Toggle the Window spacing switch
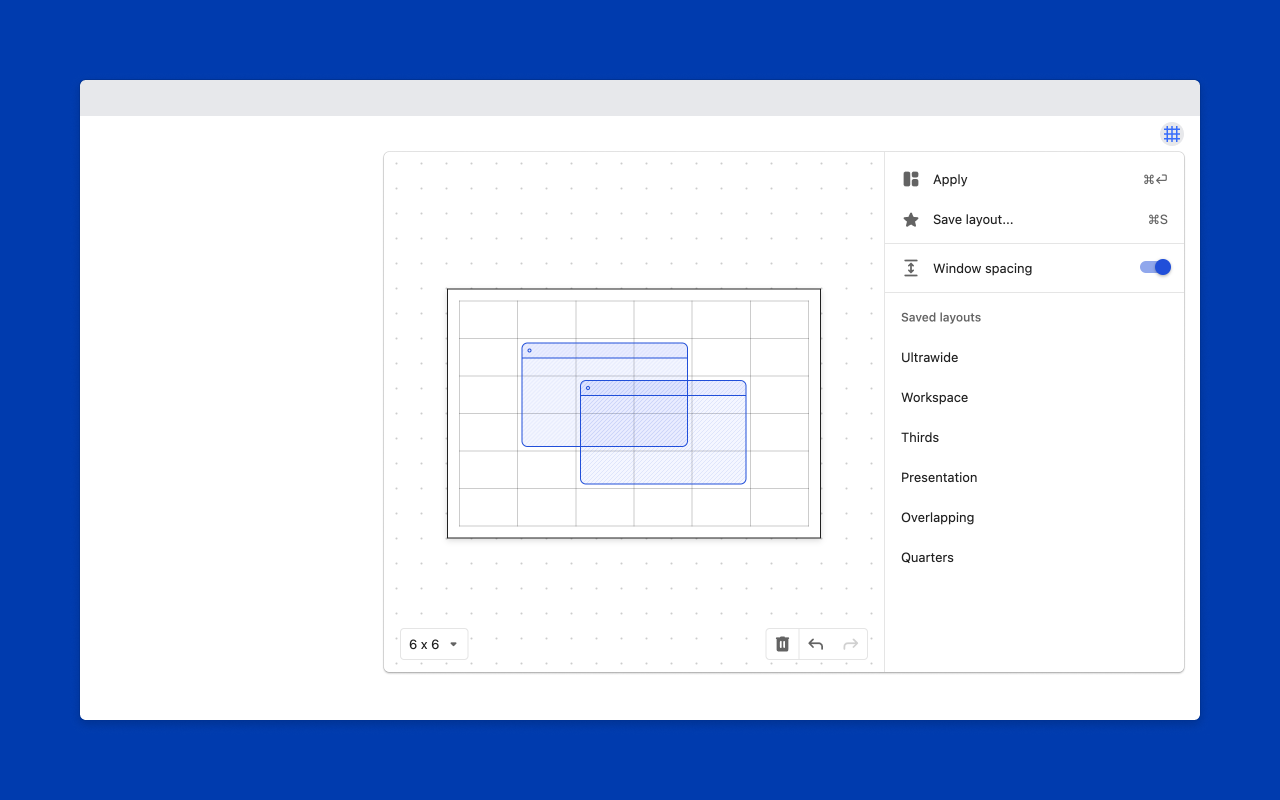1280x800 pixels. coord(1155,267)
